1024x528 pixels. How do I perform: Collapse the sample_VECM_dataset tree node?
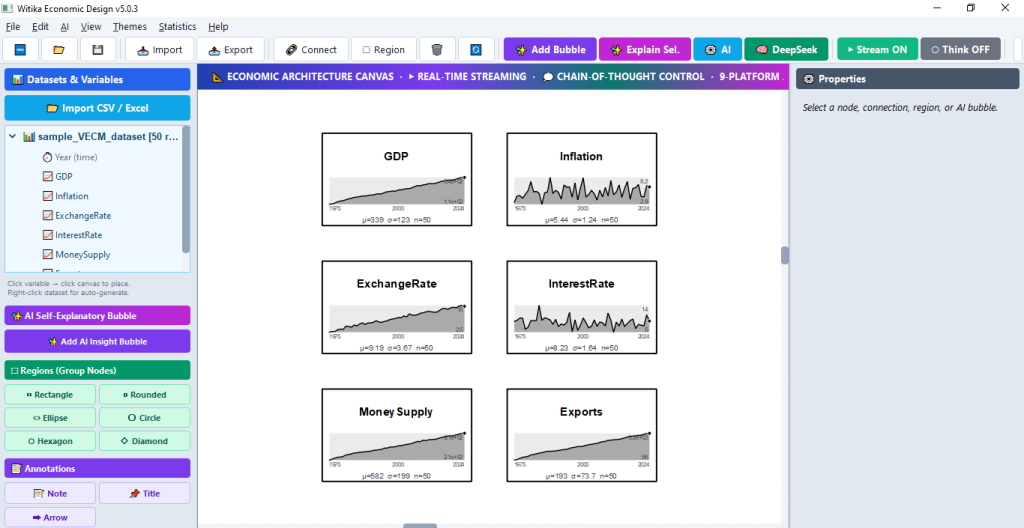click(12, 137)
